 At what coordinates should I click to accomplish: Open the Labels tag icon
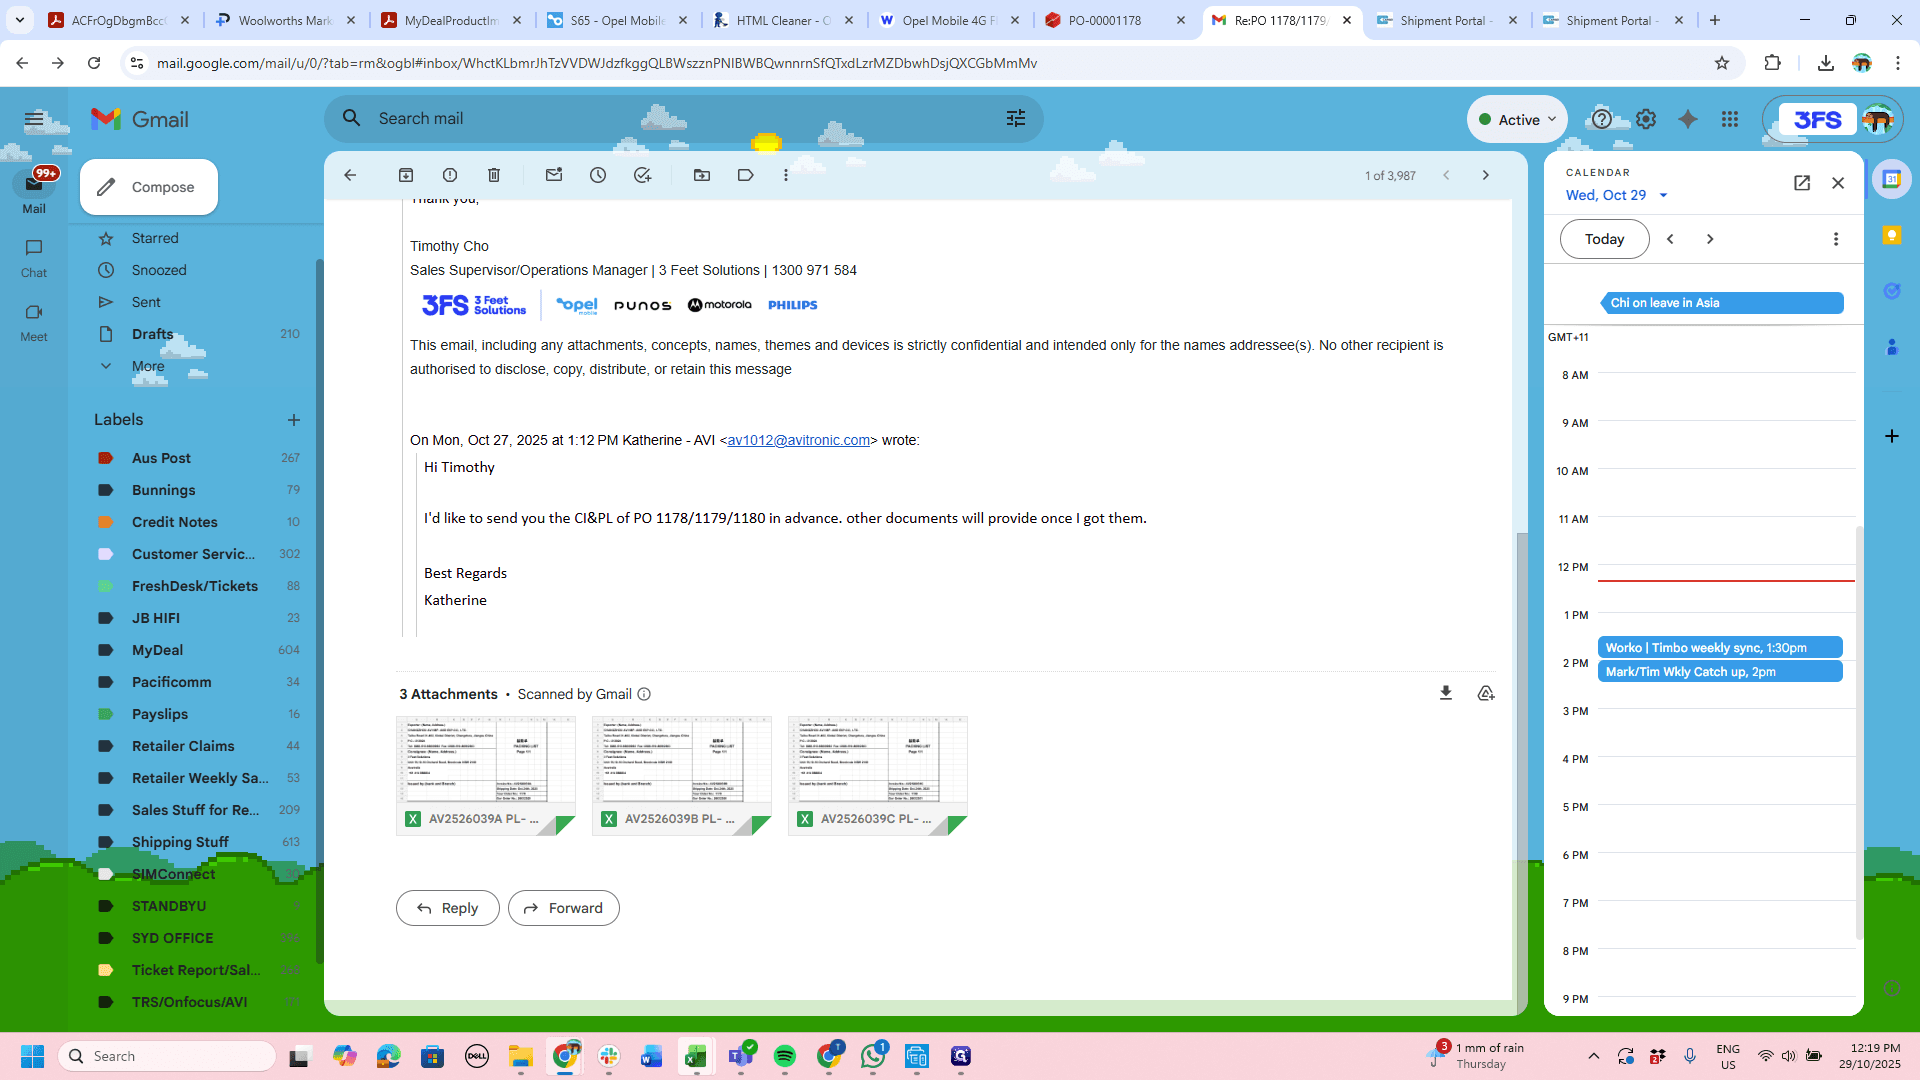pos(745,175)
